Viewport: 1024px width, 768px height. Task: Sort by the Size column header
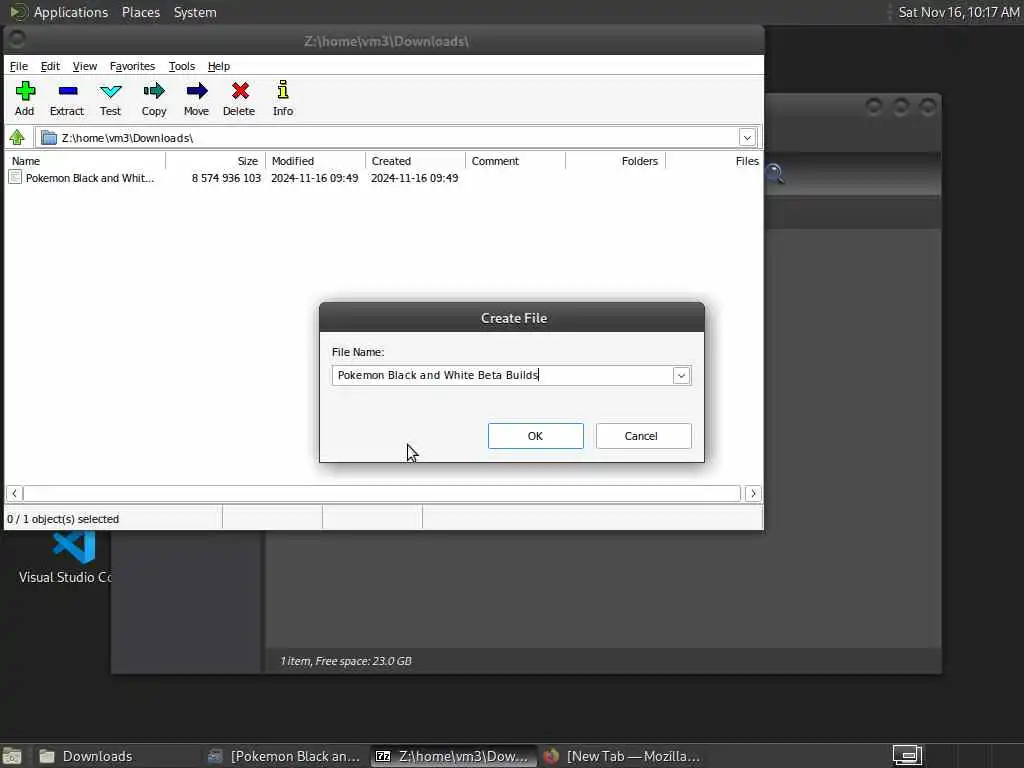pos(216,161)
